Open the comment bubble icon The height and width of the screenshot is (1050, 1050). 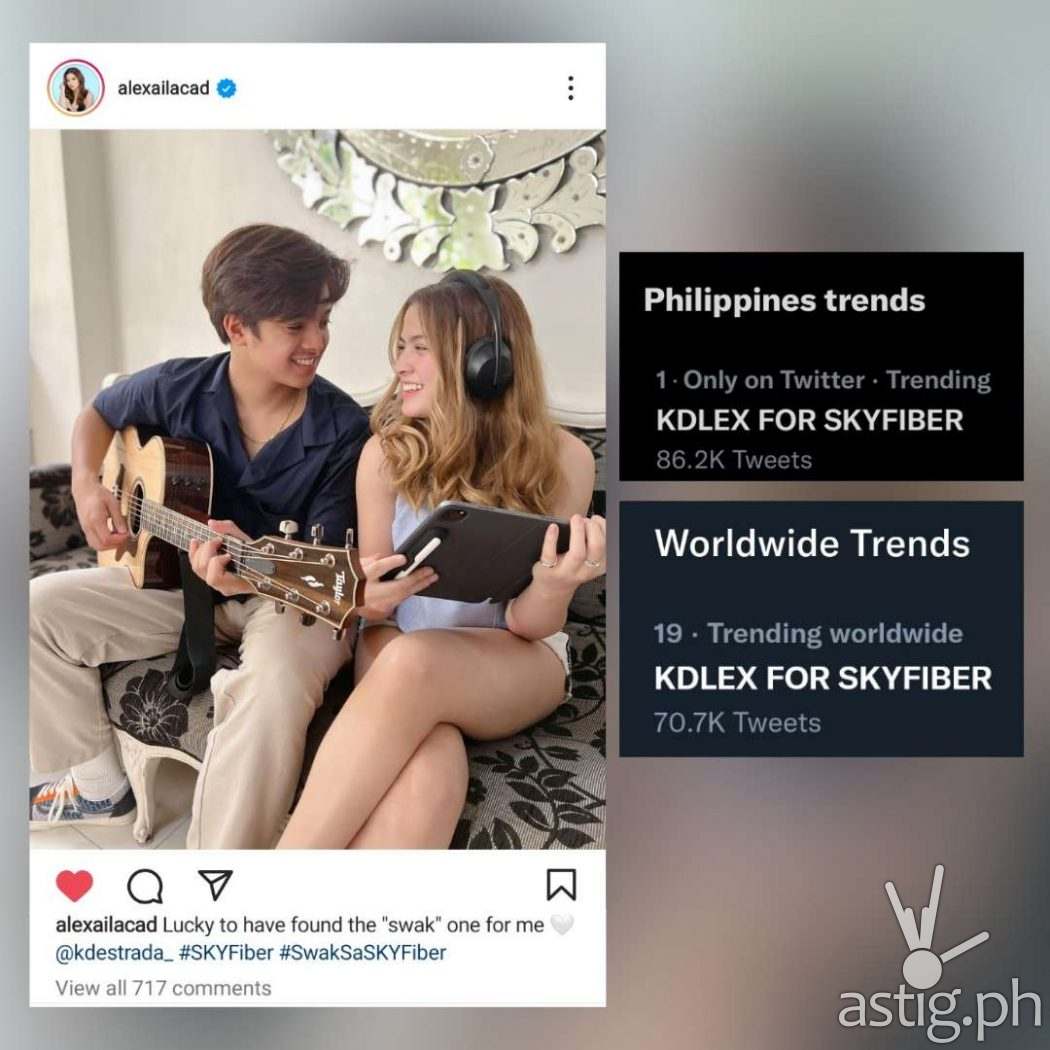[145, 886]
